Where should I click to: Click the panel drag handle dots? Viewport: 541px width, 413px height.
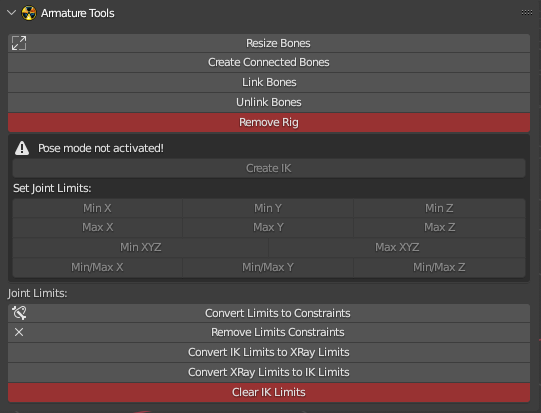click(x=527, y=13)
